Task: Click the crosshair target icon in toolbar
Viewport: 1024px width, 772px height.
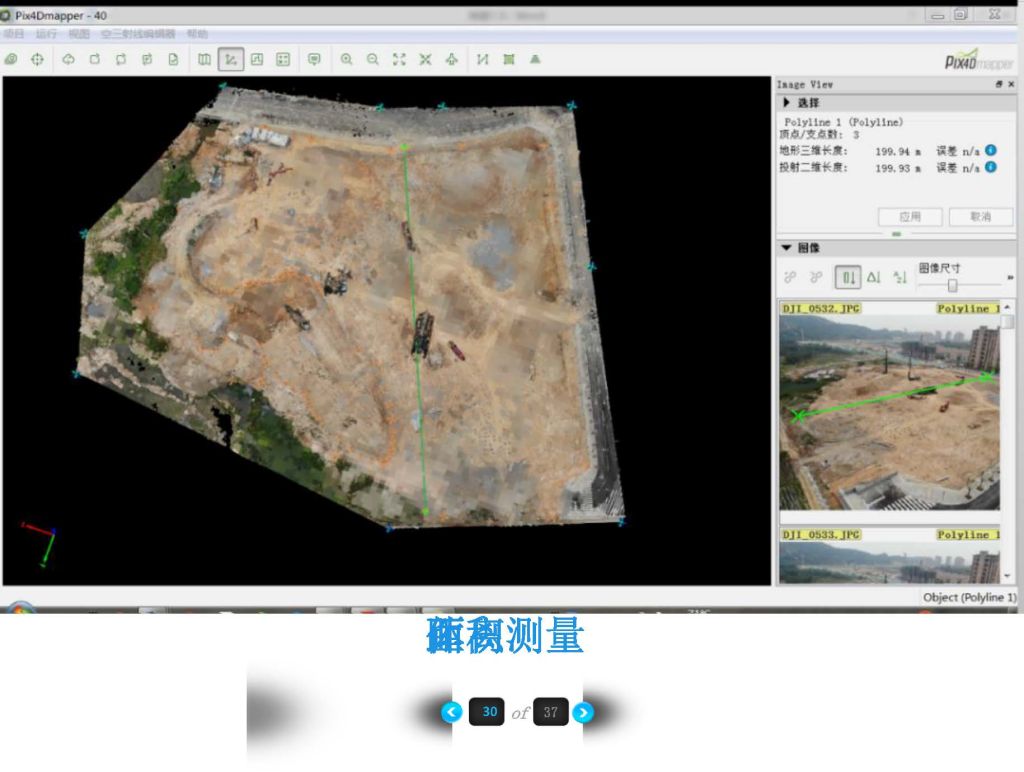Action: tap(37, 60)
